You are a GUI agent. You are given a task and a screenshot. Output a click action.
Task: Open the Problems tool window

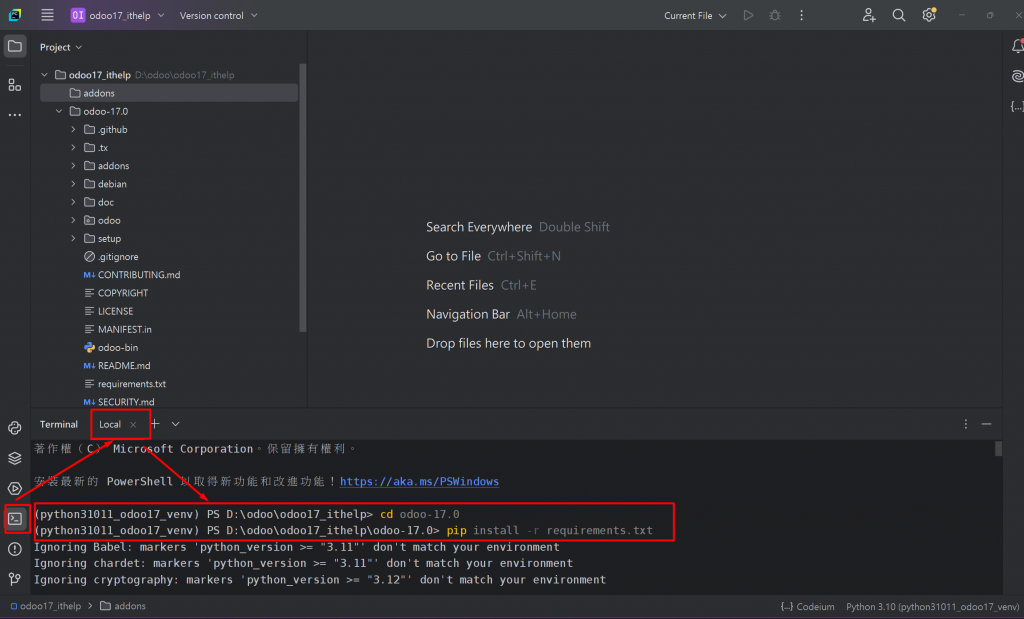coord(14,549)
